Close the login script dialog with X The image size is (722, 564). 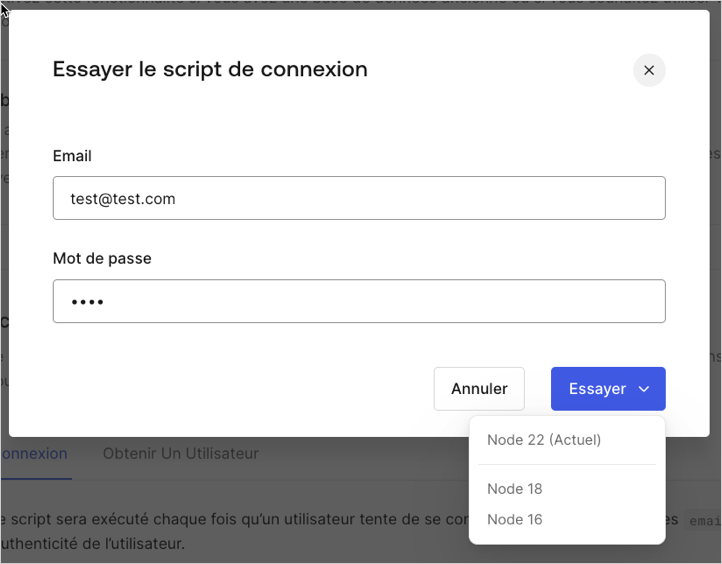point(649,70)
